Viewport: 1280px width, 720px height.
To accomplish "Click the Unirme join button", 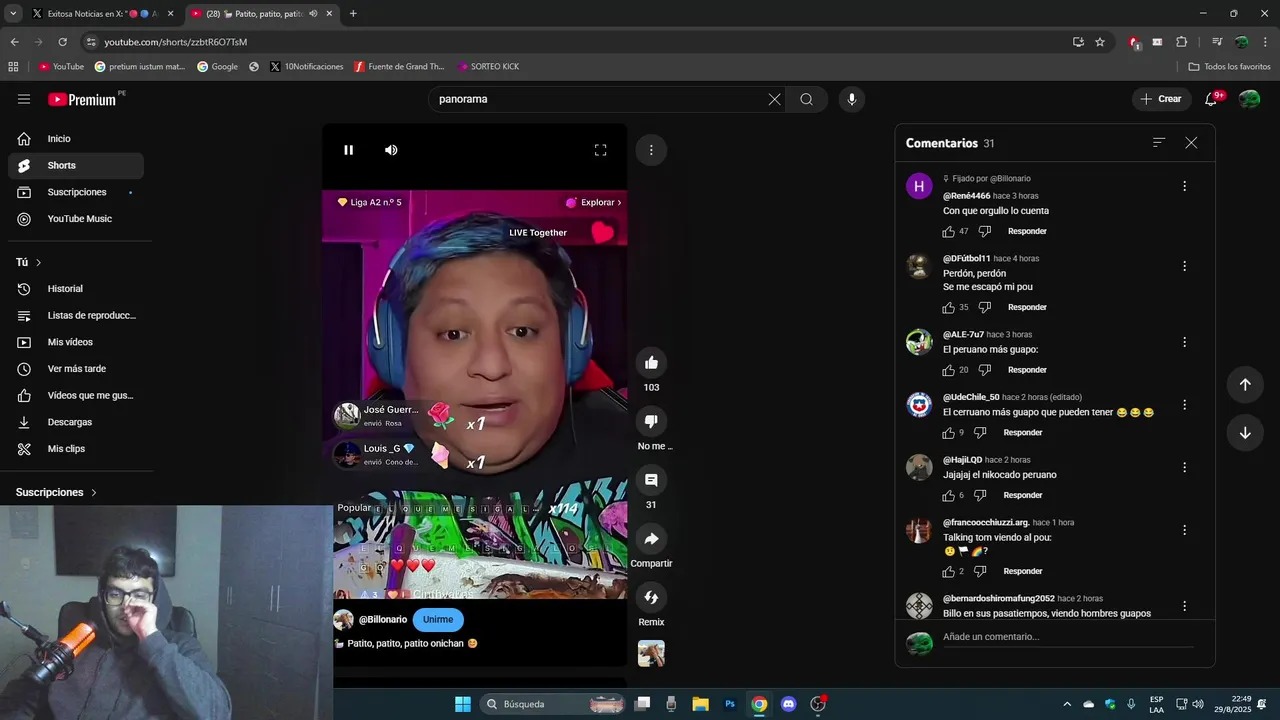I will (x=438, y=620).
